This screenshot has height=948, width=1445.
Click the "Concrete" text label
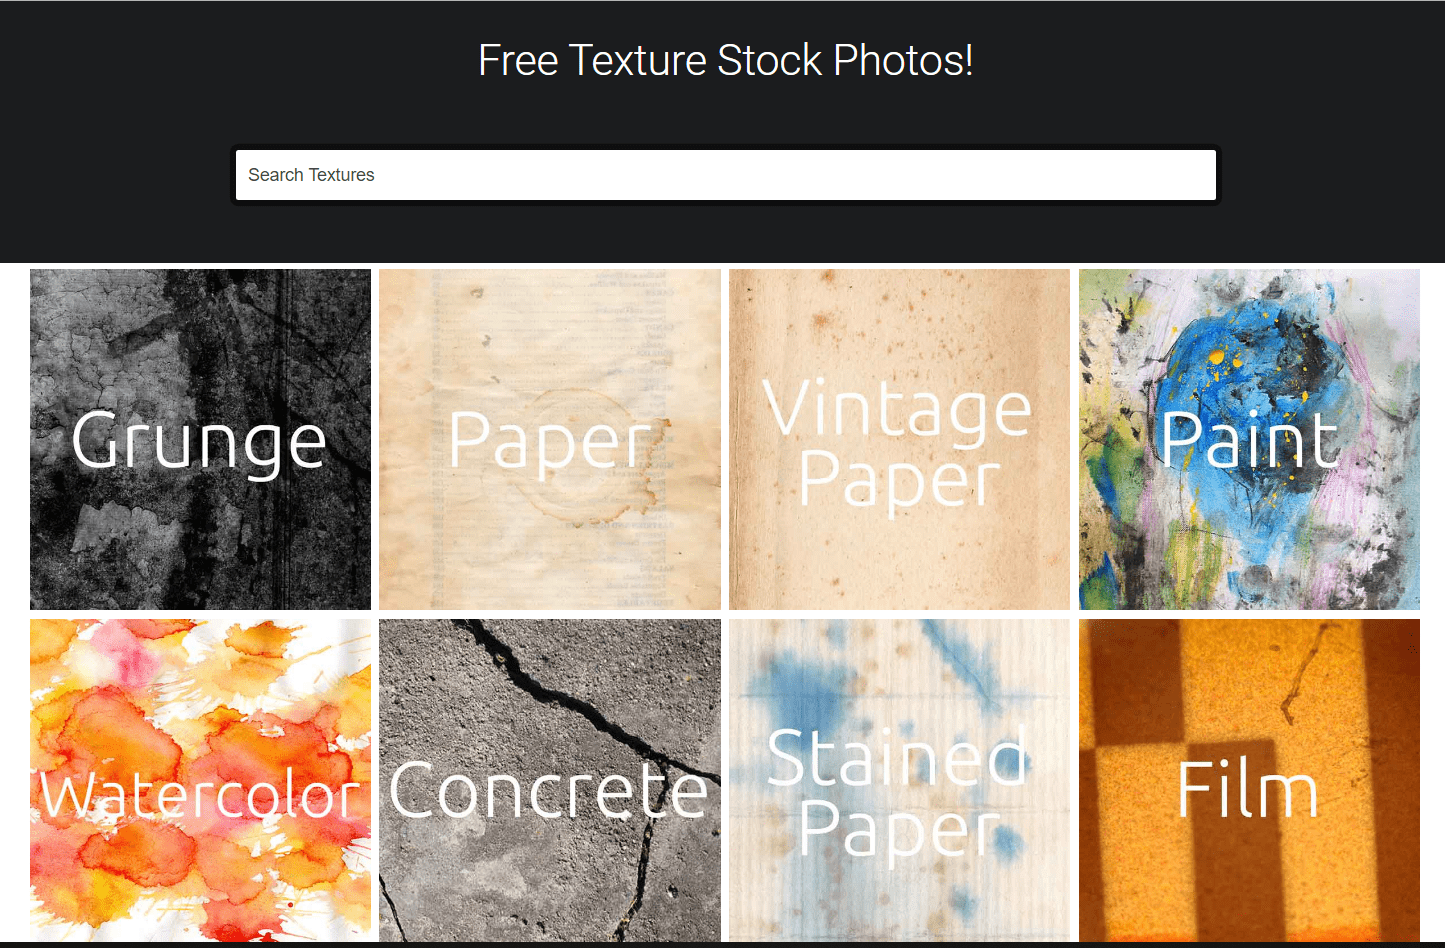click(x=549, y=790)
